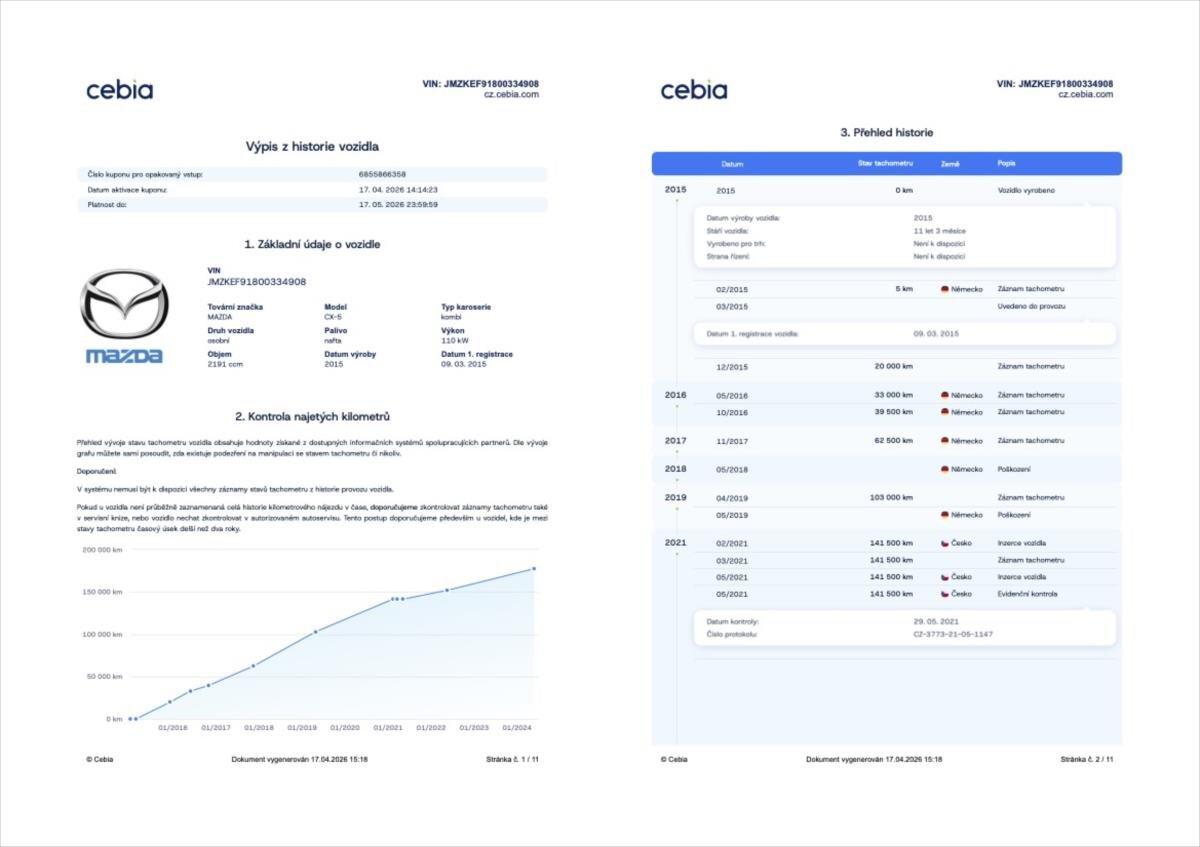Select the 2021 year marker in timeline
This screenshot has height=847, width=1200.
676,543
